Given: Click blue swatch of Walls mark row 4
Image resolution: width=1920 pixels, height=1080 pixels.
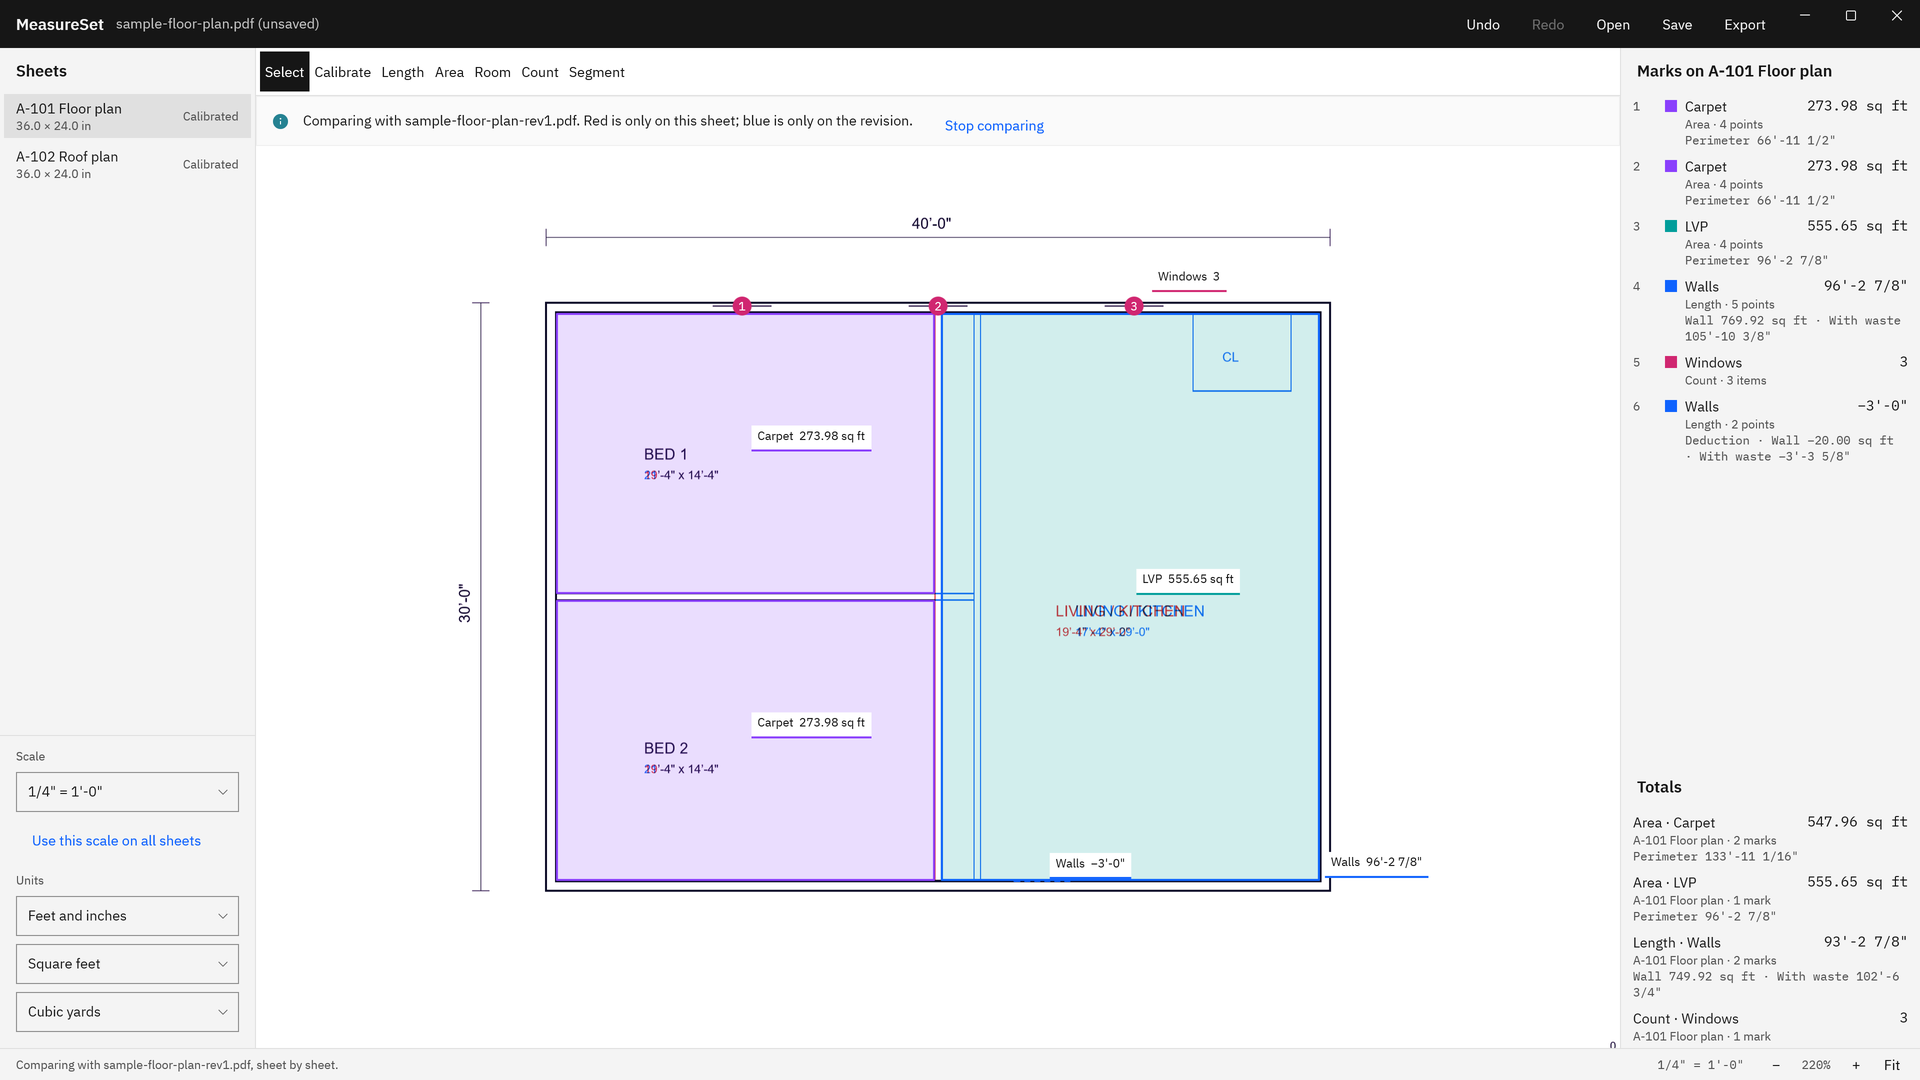Looking at the screenshot, I should [x=1671, y=286].
